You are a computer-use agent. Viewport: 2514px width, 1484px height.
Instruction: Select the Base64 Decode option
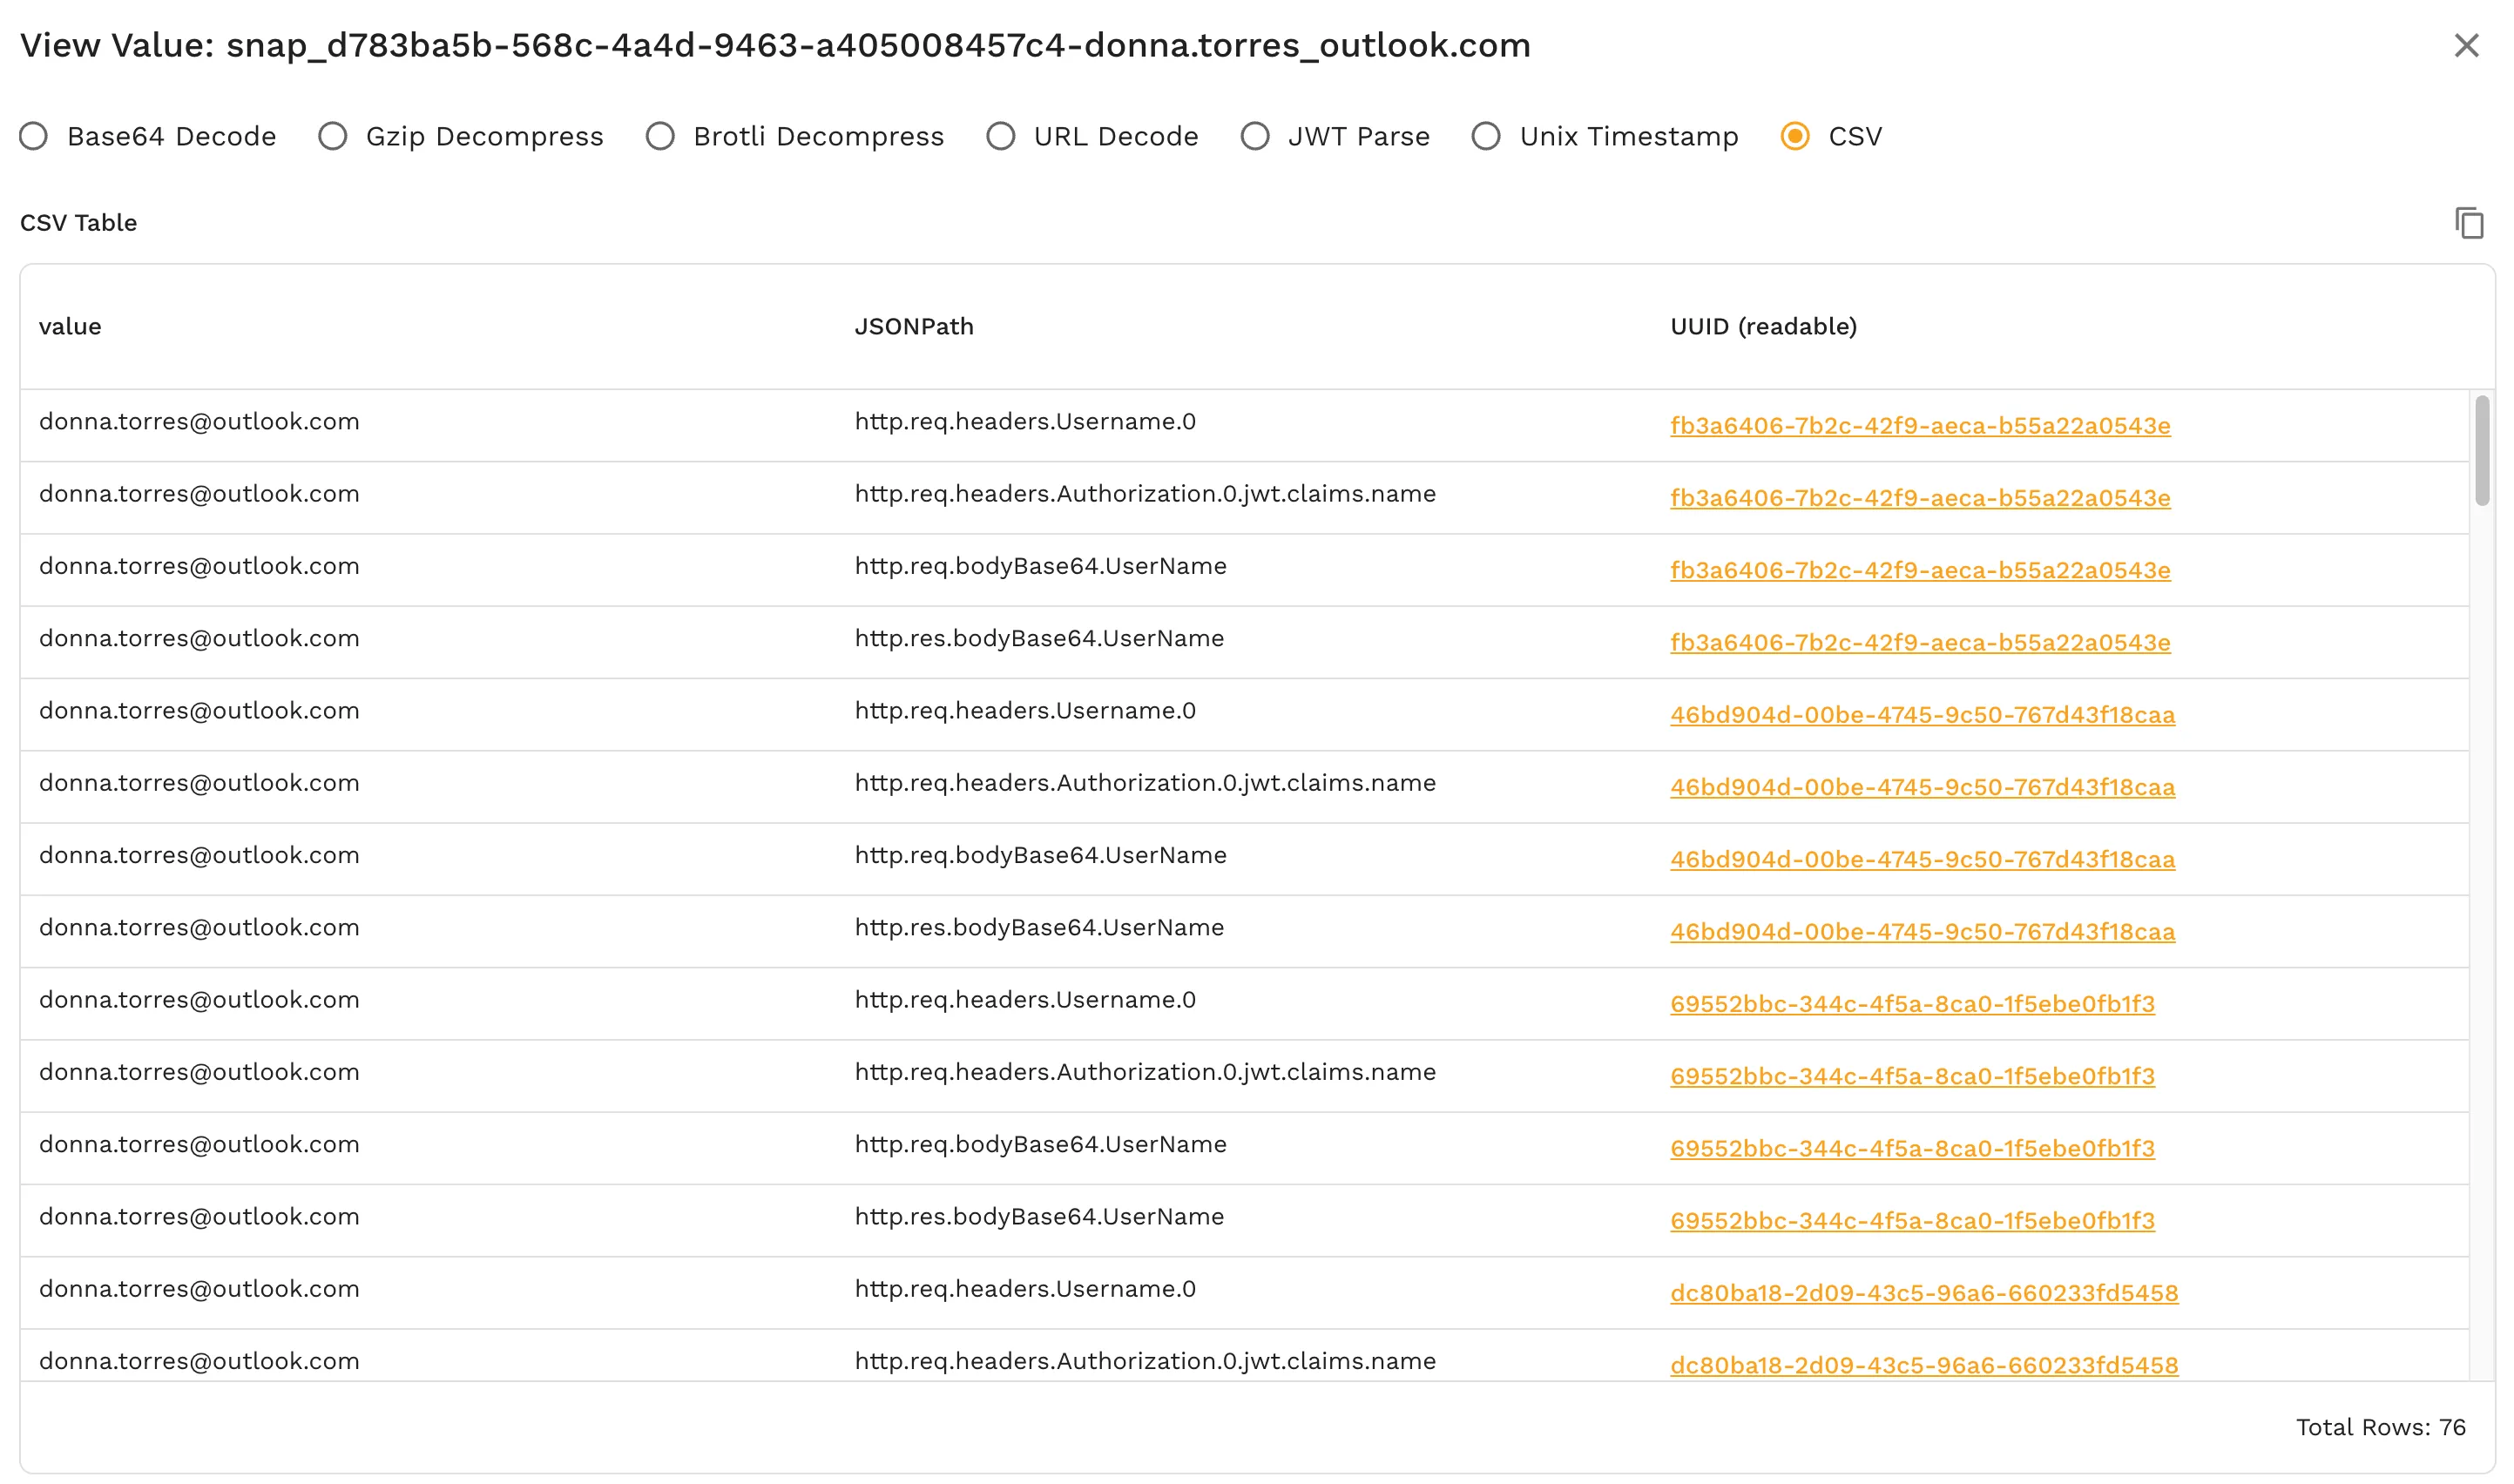pos(34,136)
